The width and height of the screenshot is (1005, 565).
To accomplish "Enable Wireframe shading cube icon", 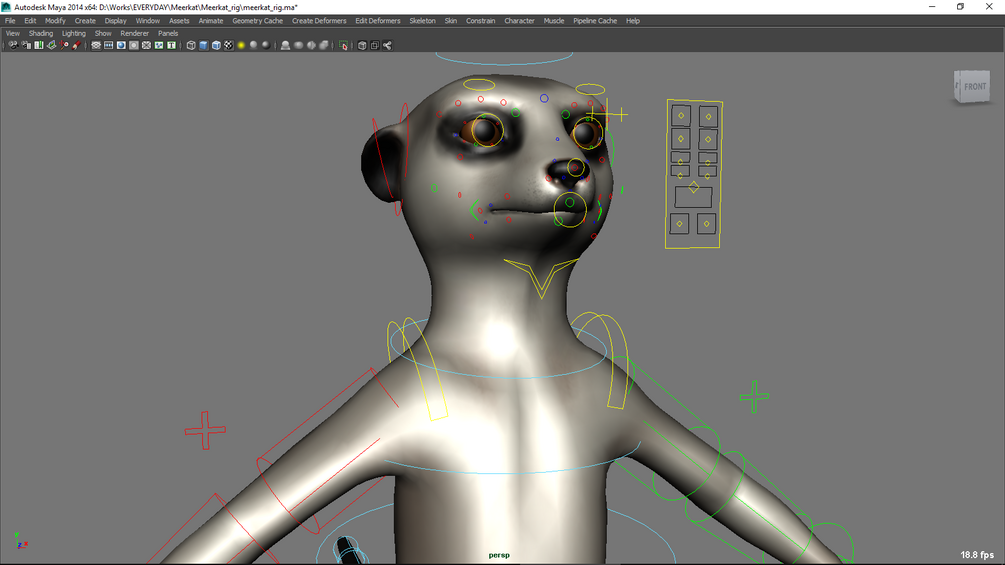I will coord(191,45).
